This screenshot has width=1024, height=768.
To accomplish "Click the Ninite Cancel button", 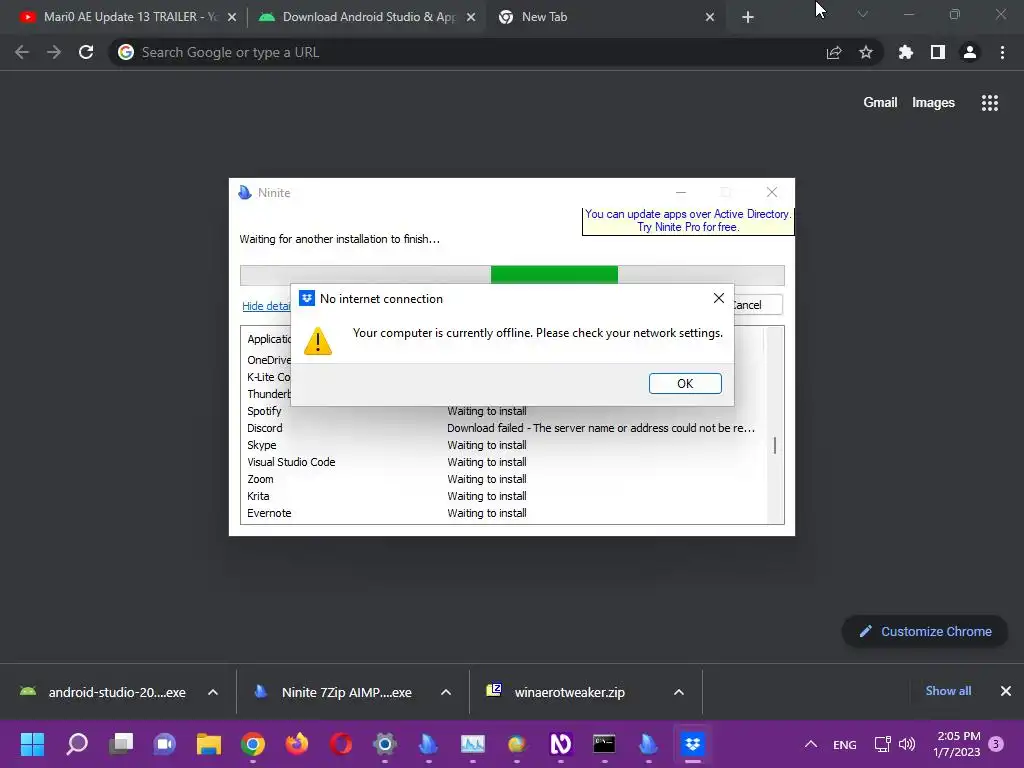I will pyautogui.click(x=756, y=305).
